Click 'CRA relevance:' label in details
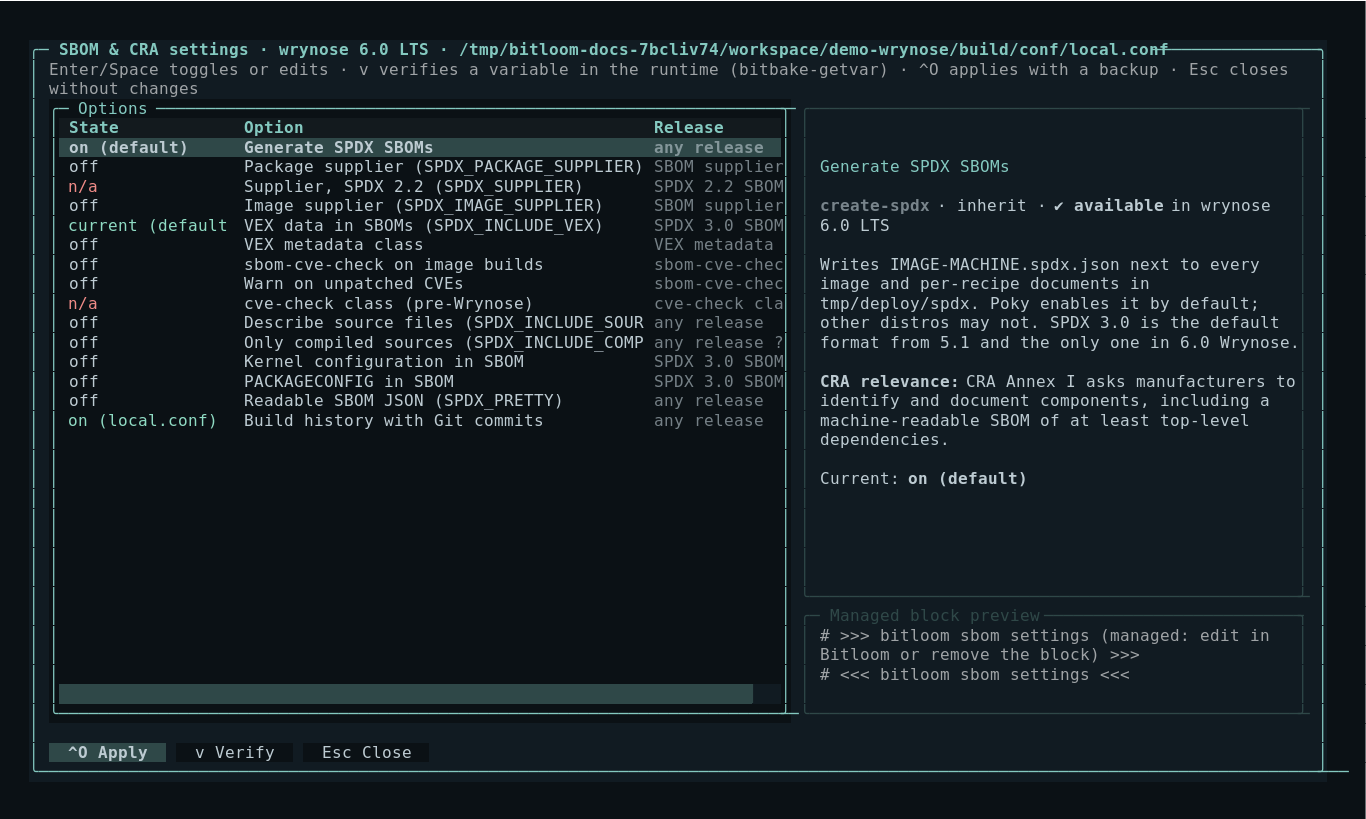The image size is (1366, 819). tap(889, 381)
